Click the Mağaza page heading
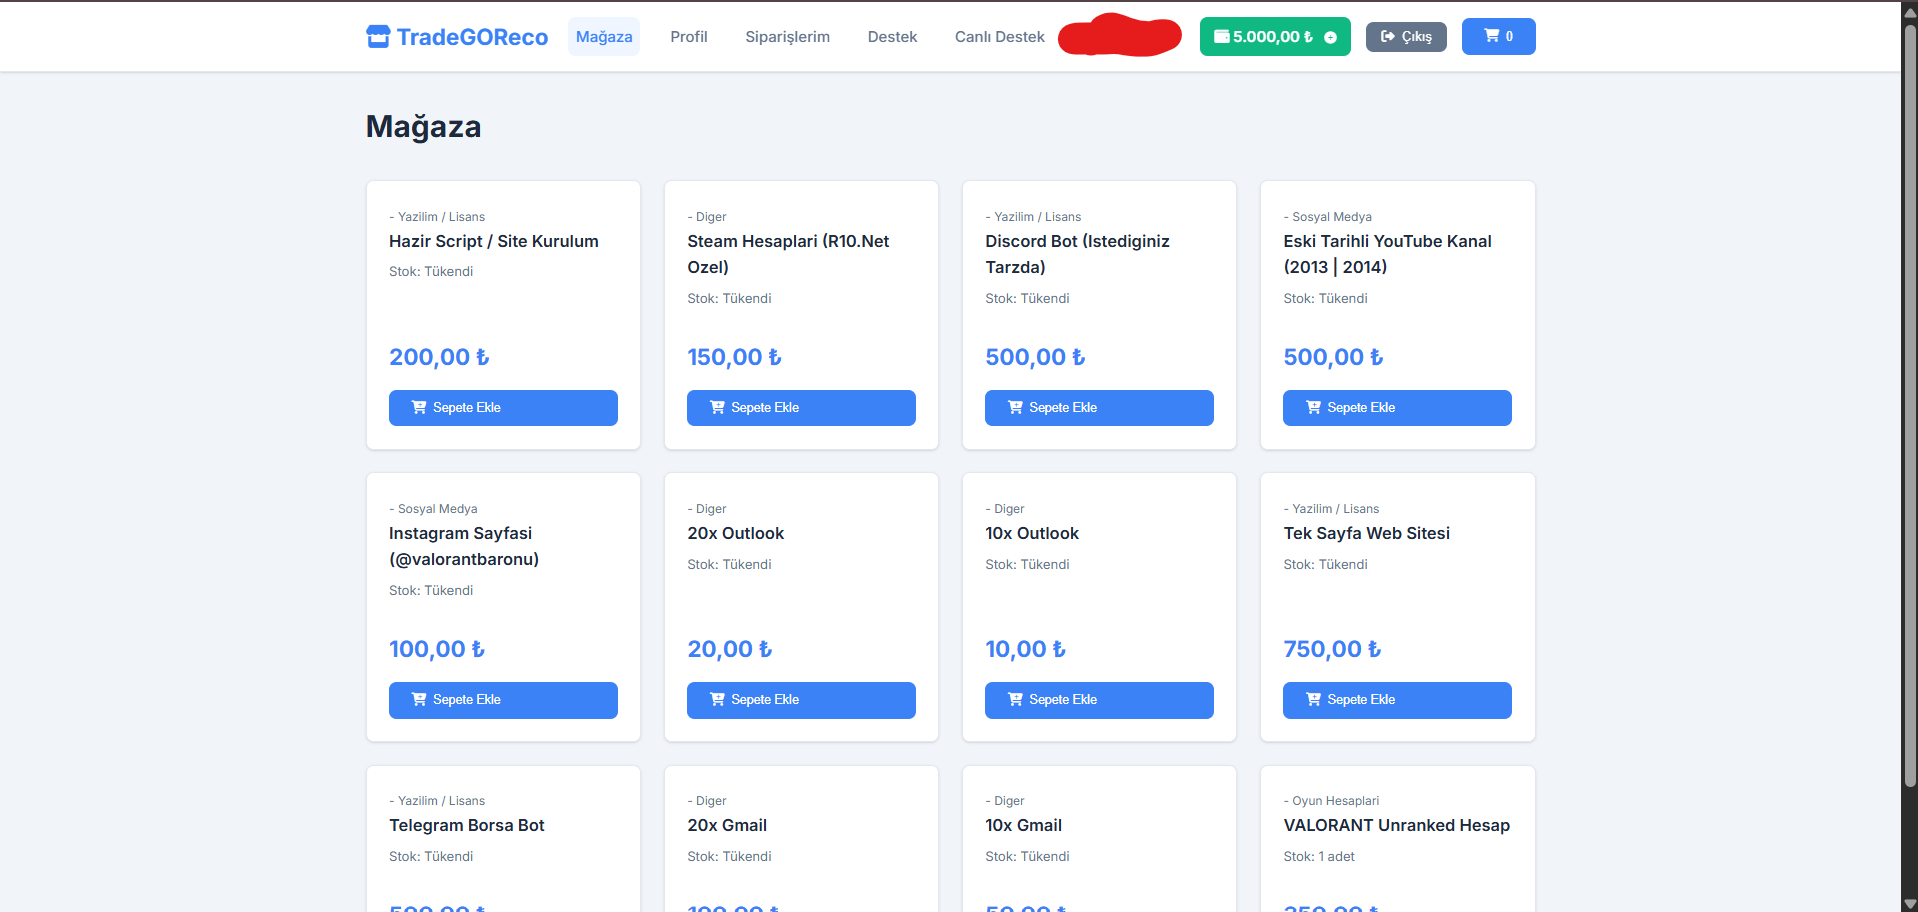 [x=424, y=127]
